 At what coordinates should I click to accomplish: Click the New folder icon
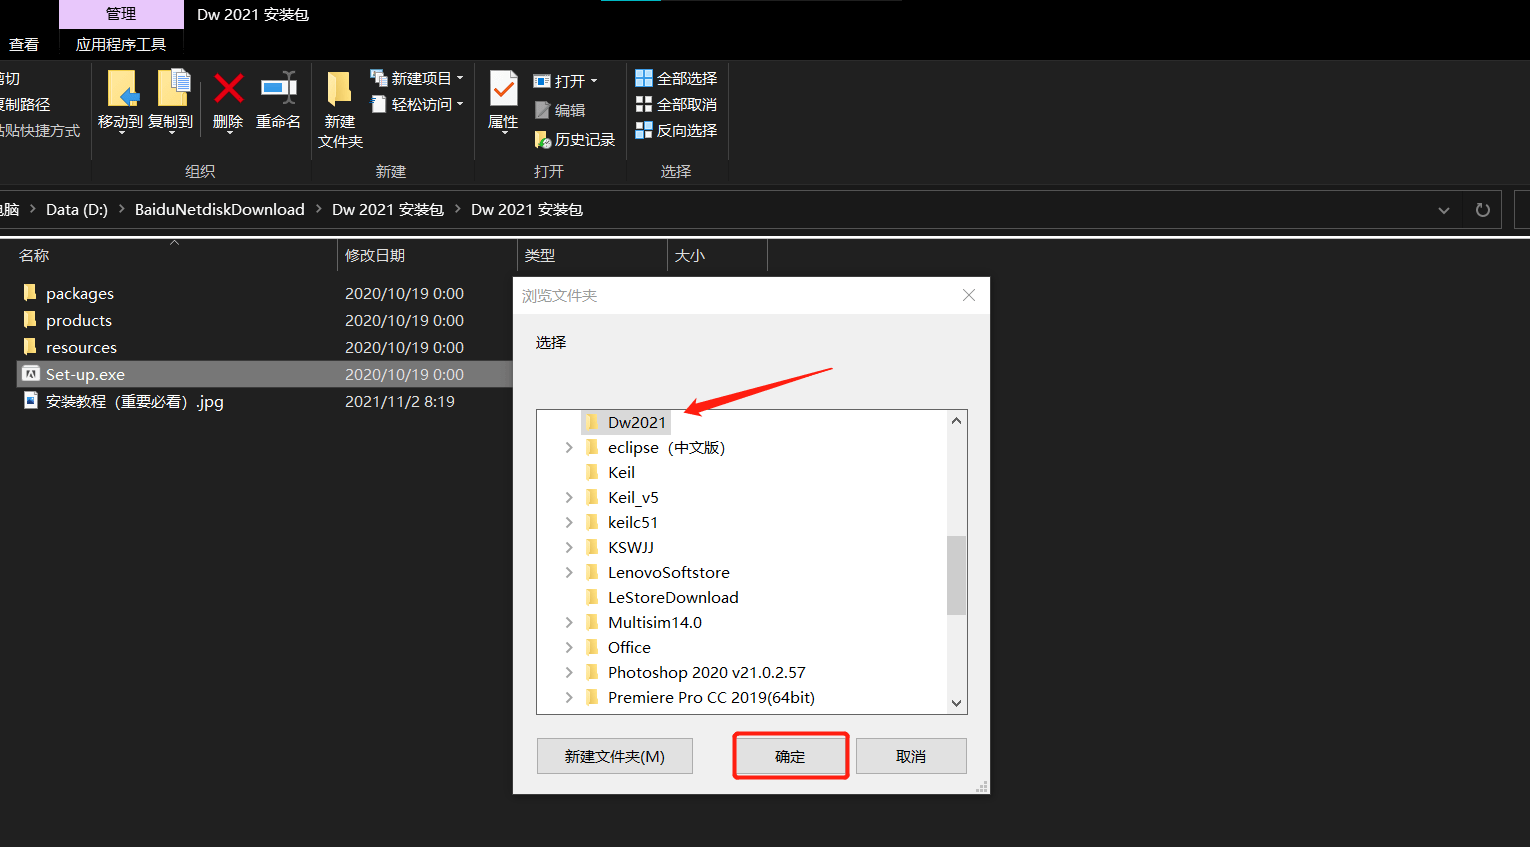[340, 88]
